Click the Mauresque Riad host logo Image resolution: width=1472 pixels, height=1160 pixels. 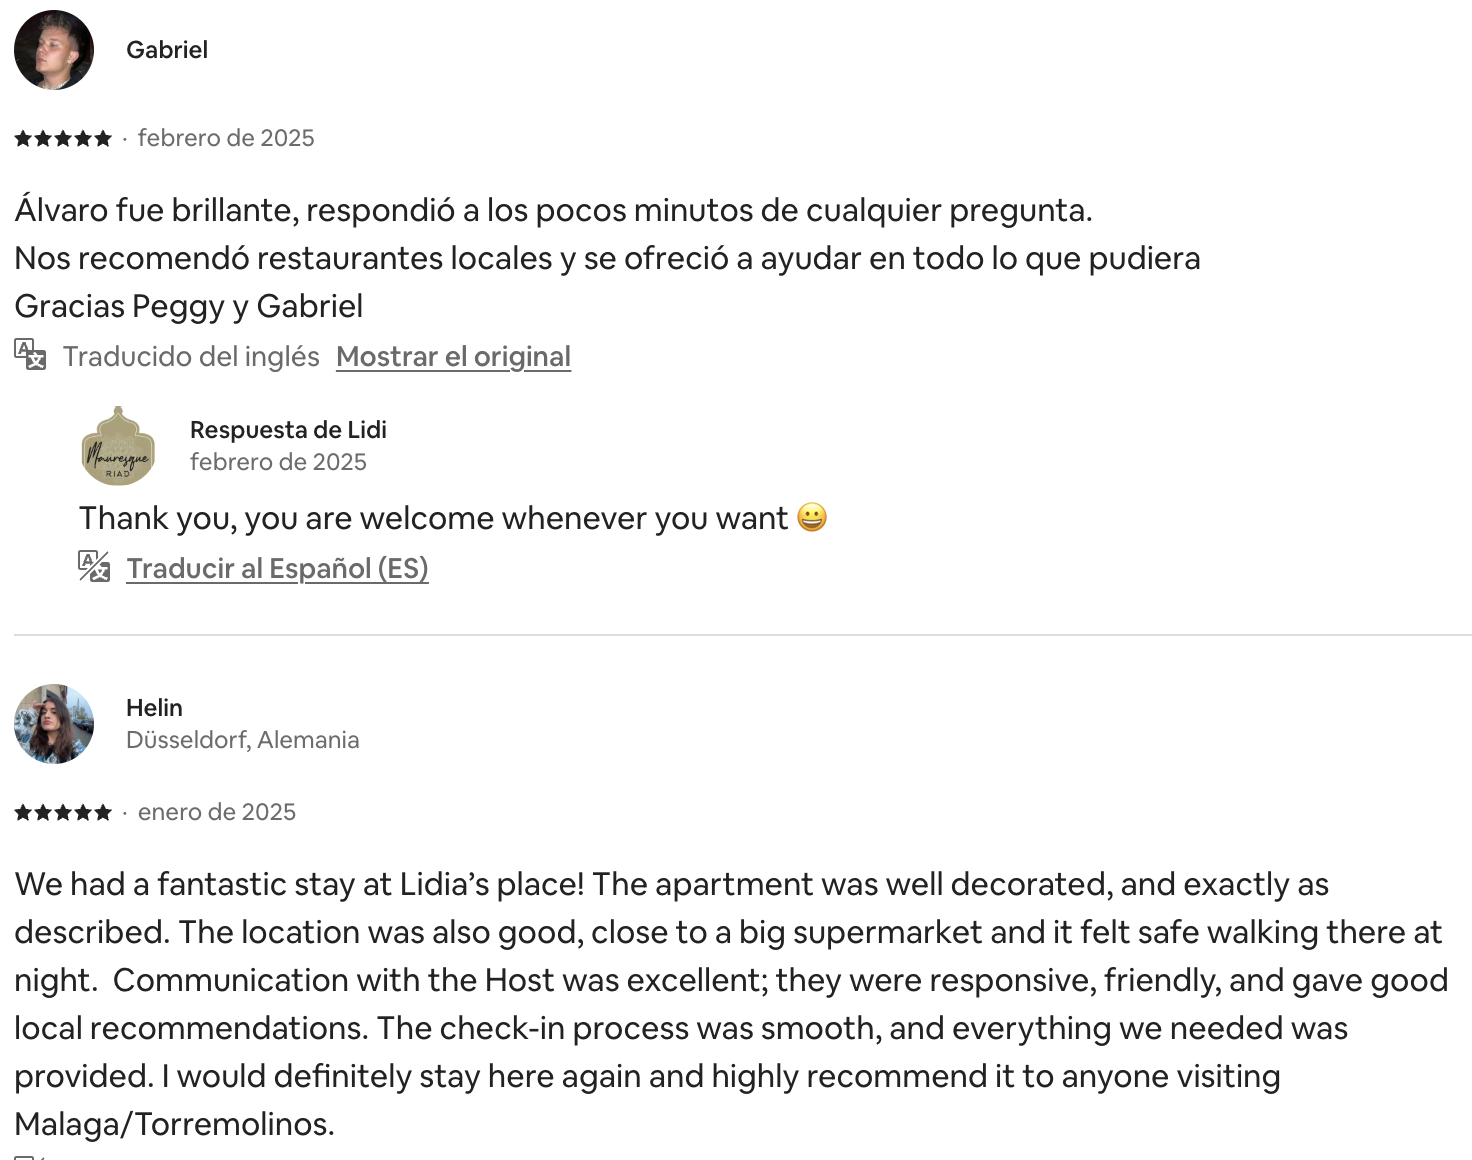coord(118,446)
